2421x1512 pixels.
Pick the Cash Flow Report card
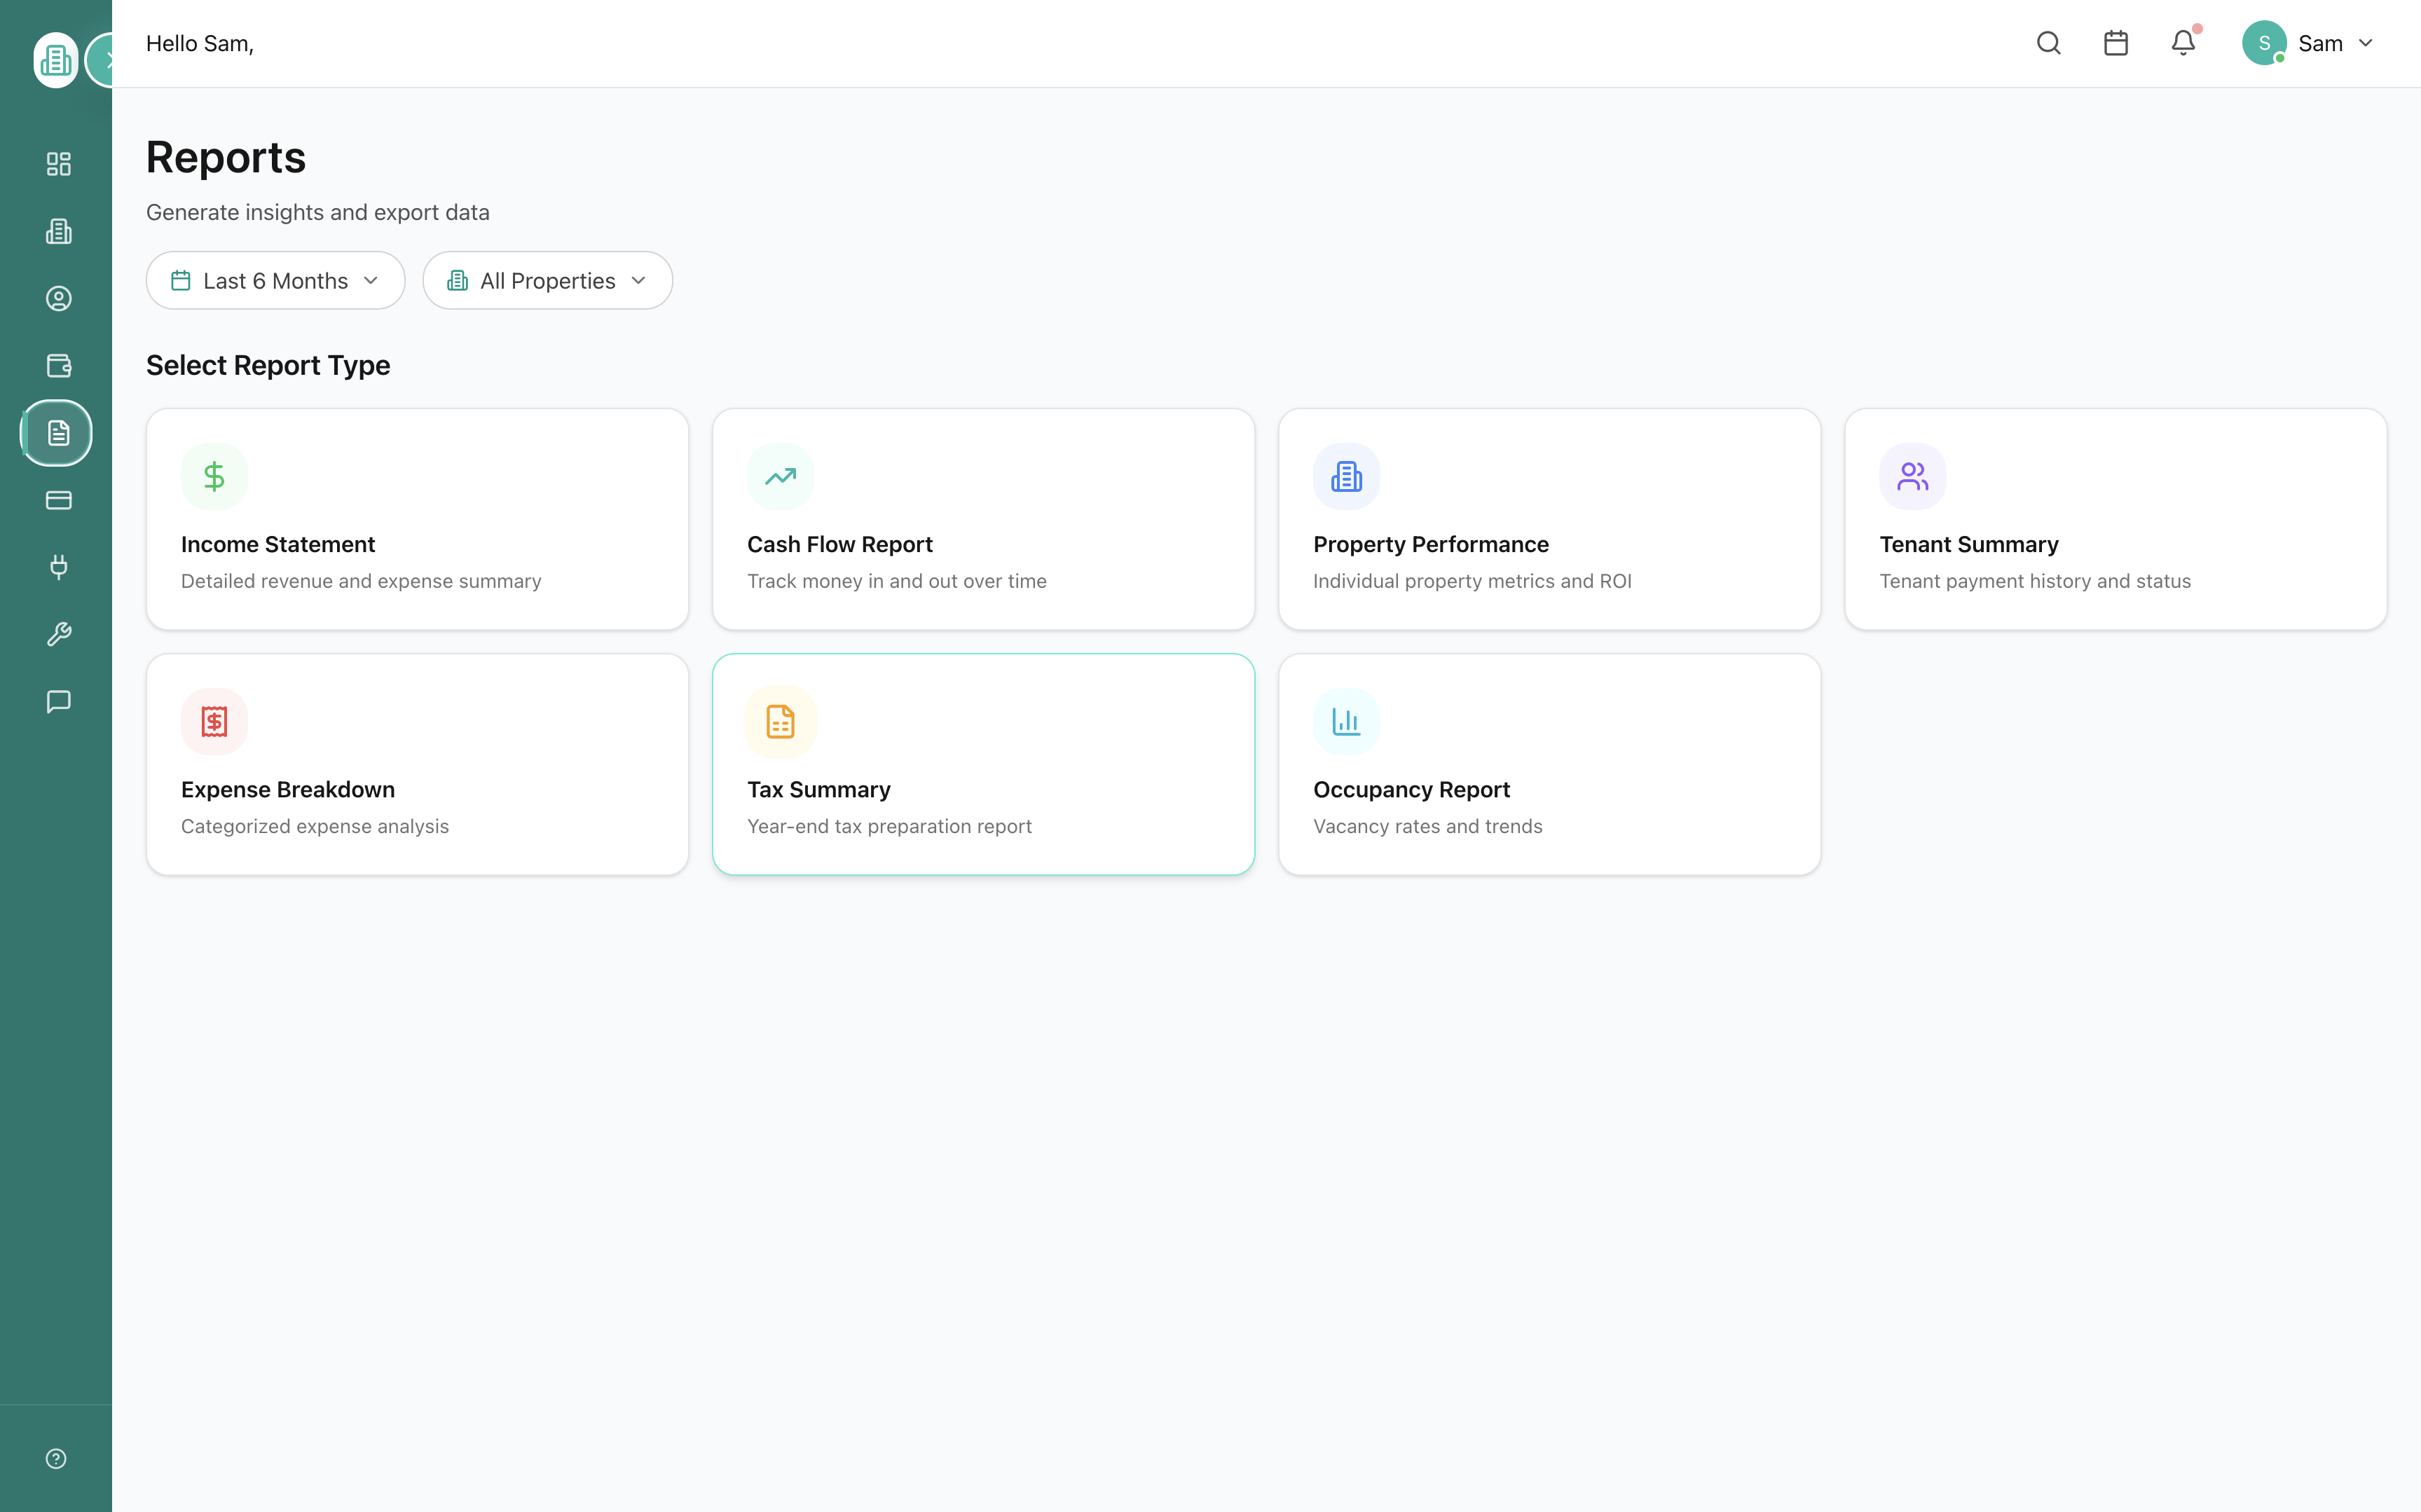coord(983,519)
